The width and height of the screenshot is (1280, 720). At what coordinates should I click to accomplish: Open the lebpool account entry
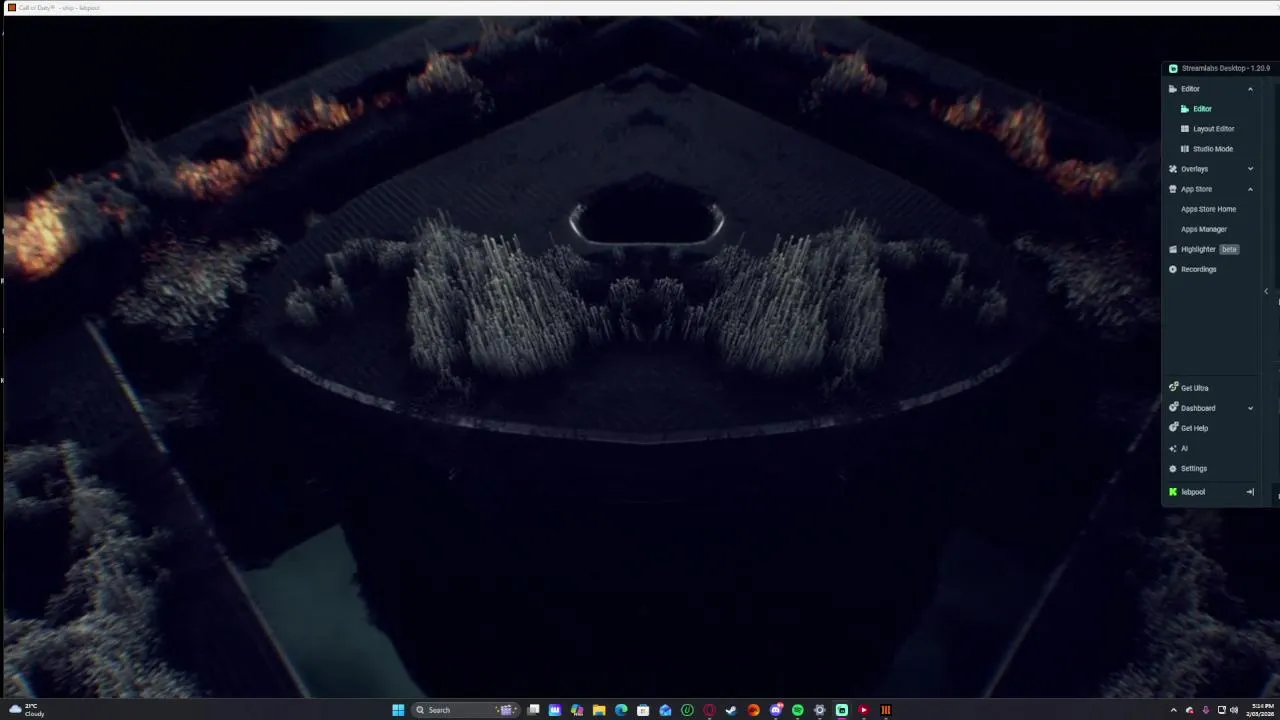(x=1187, y=492)
